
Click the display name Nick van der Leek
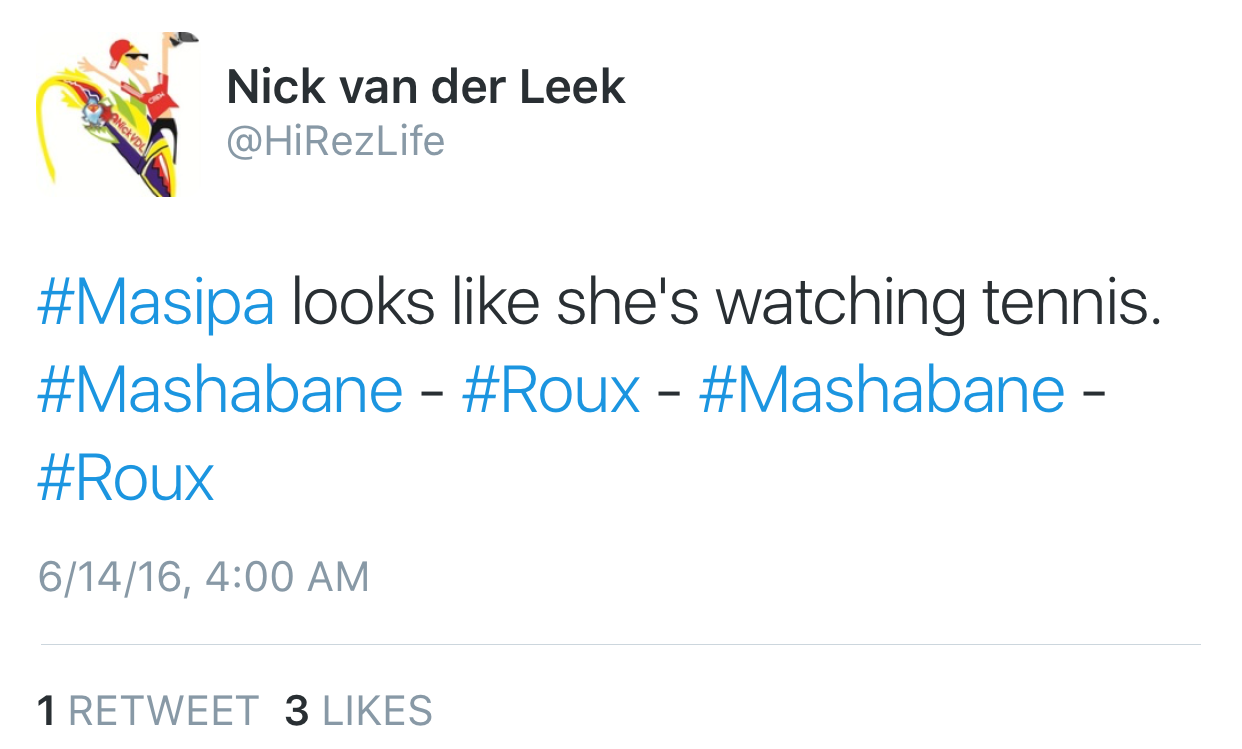click(x=426, y=88)
